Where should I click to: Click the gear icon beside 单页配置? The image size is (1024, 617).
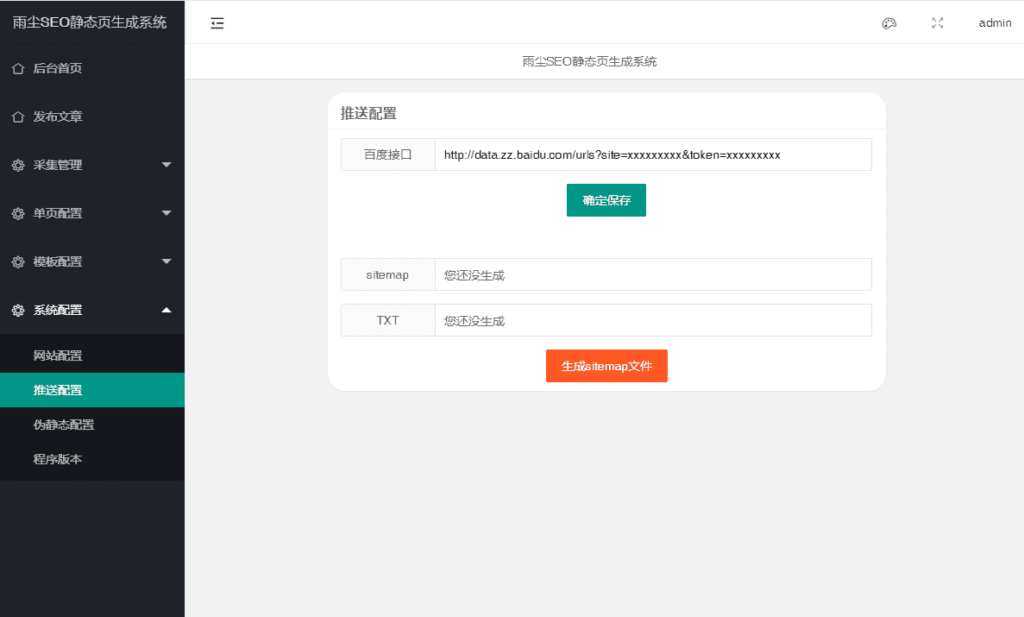[x=18, y=214]
